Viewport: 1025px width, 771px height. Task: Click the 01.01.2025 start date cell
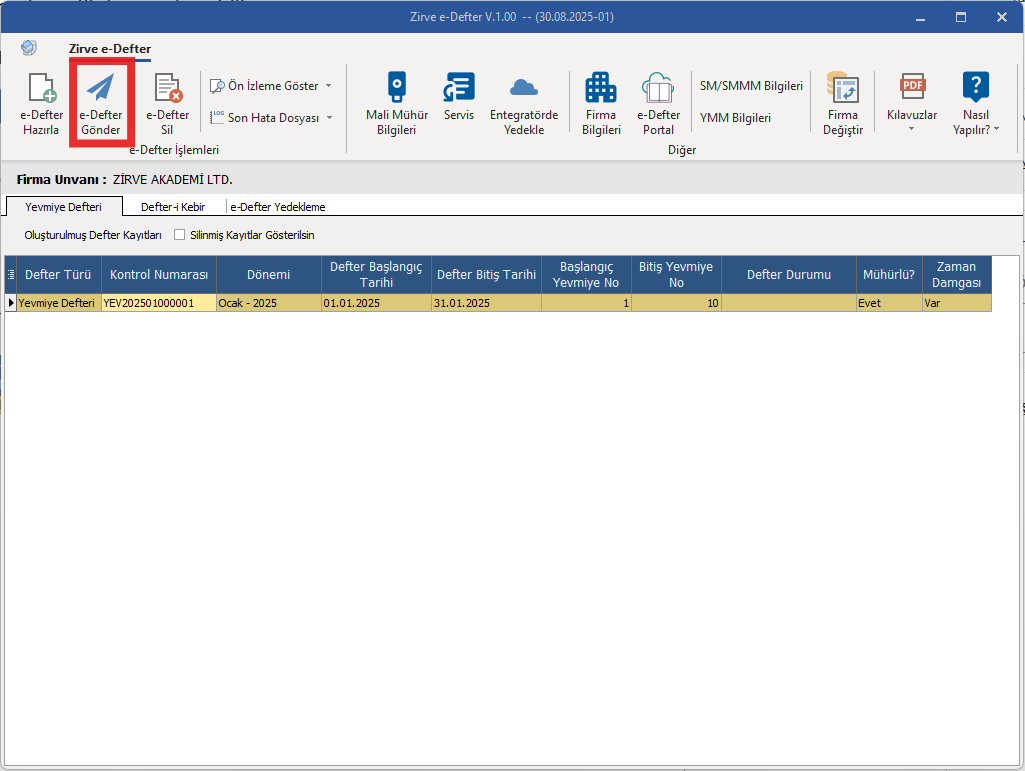click(x=377, y=303)
